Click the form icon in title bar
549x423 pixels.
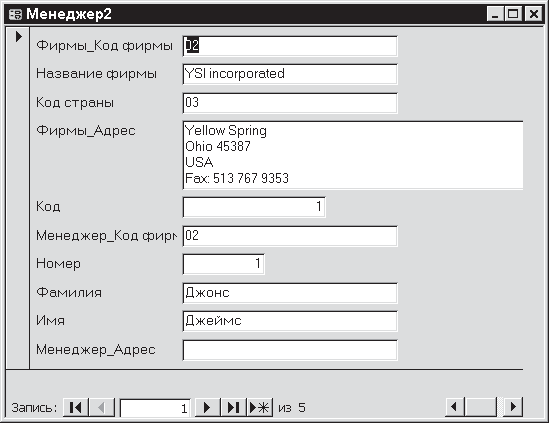click(15, 14)
